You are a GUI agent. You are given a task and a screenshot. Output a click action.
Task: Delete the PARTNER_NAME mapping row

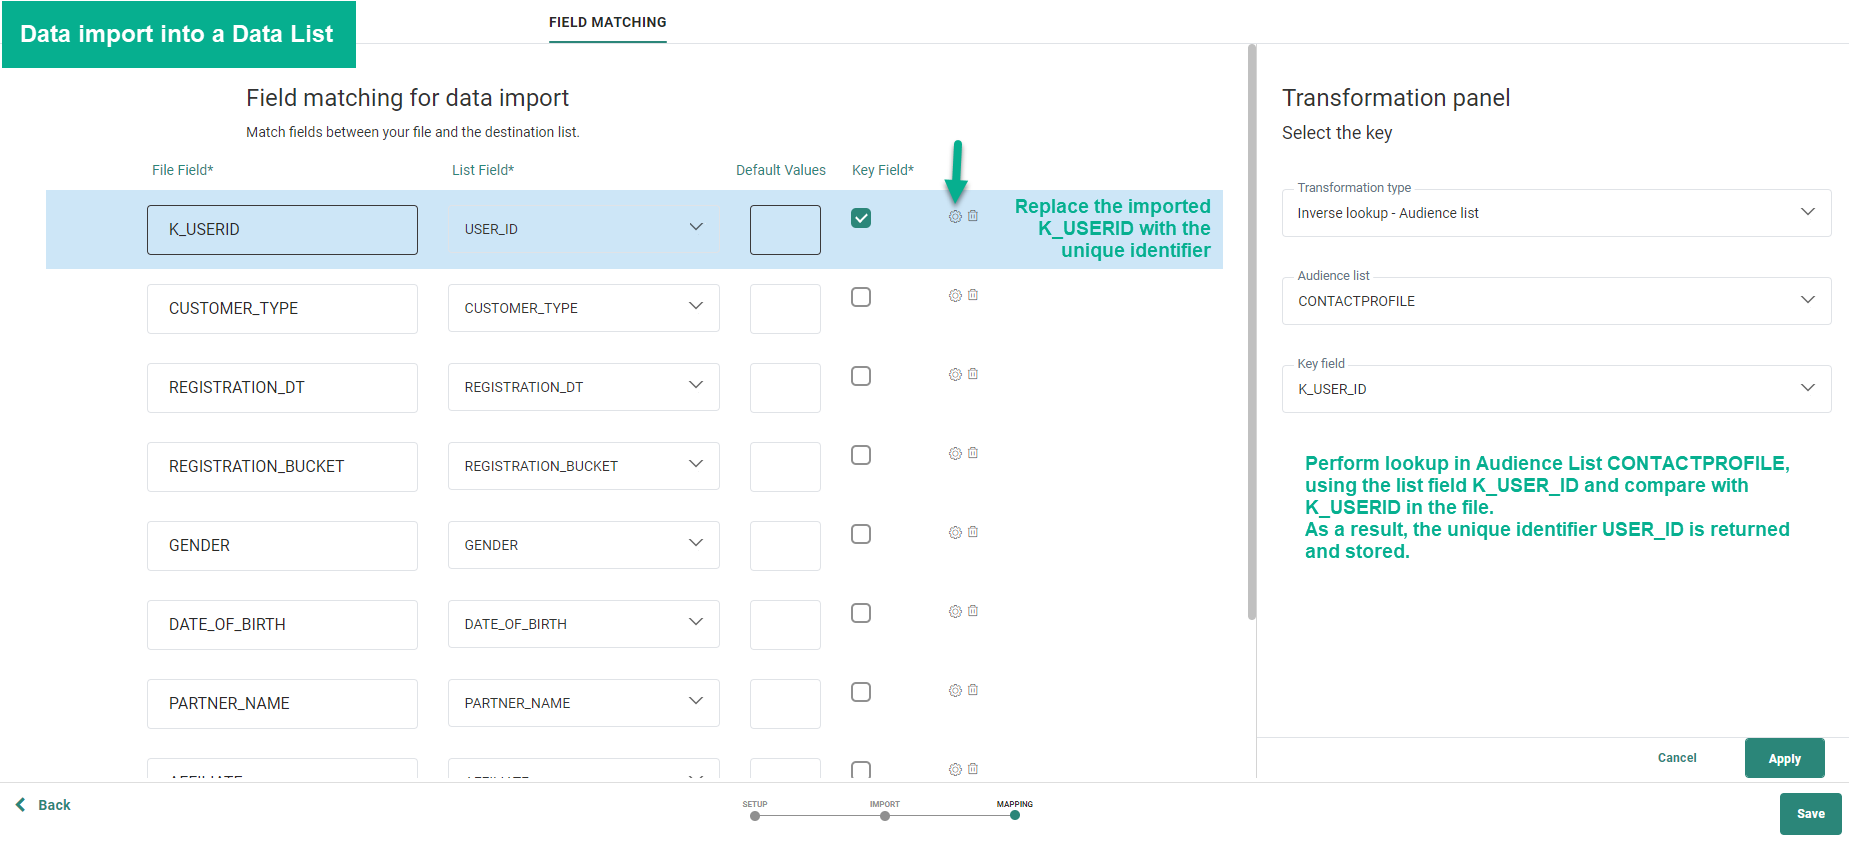[973, 690]
